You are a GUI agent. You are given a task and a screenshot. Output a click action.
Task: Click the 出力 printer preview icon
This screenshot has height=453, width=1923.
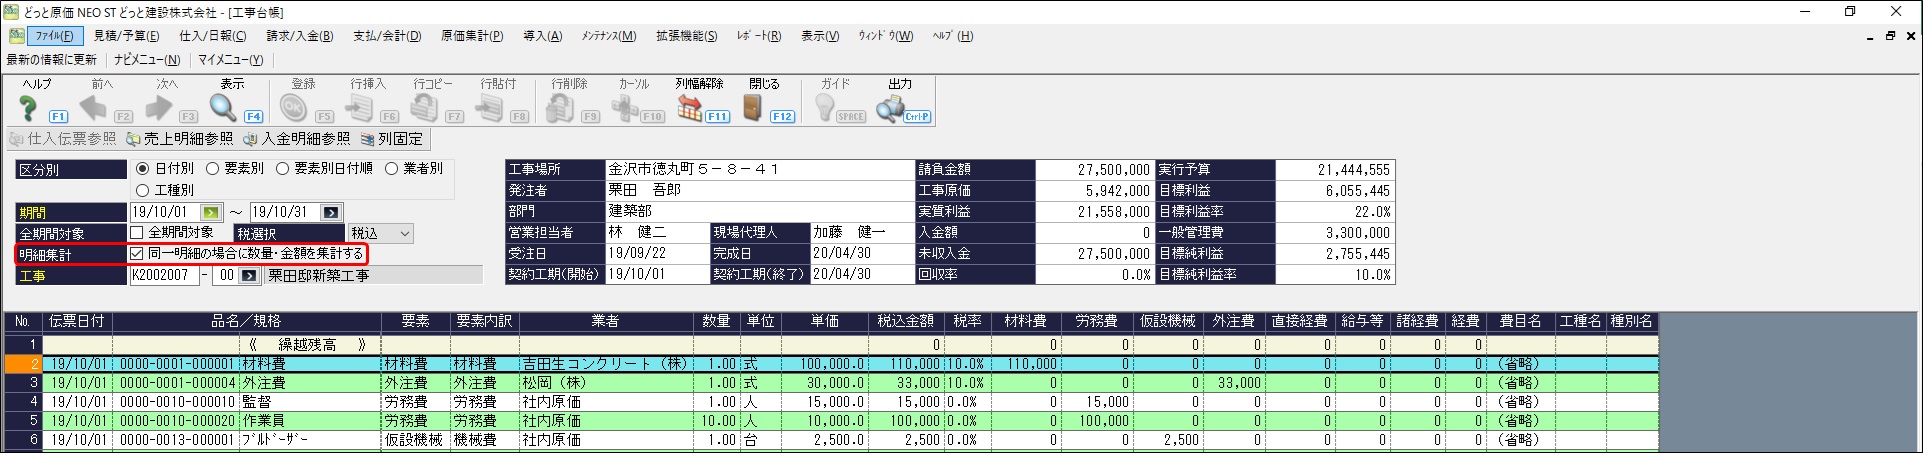(x=889, y=107)
